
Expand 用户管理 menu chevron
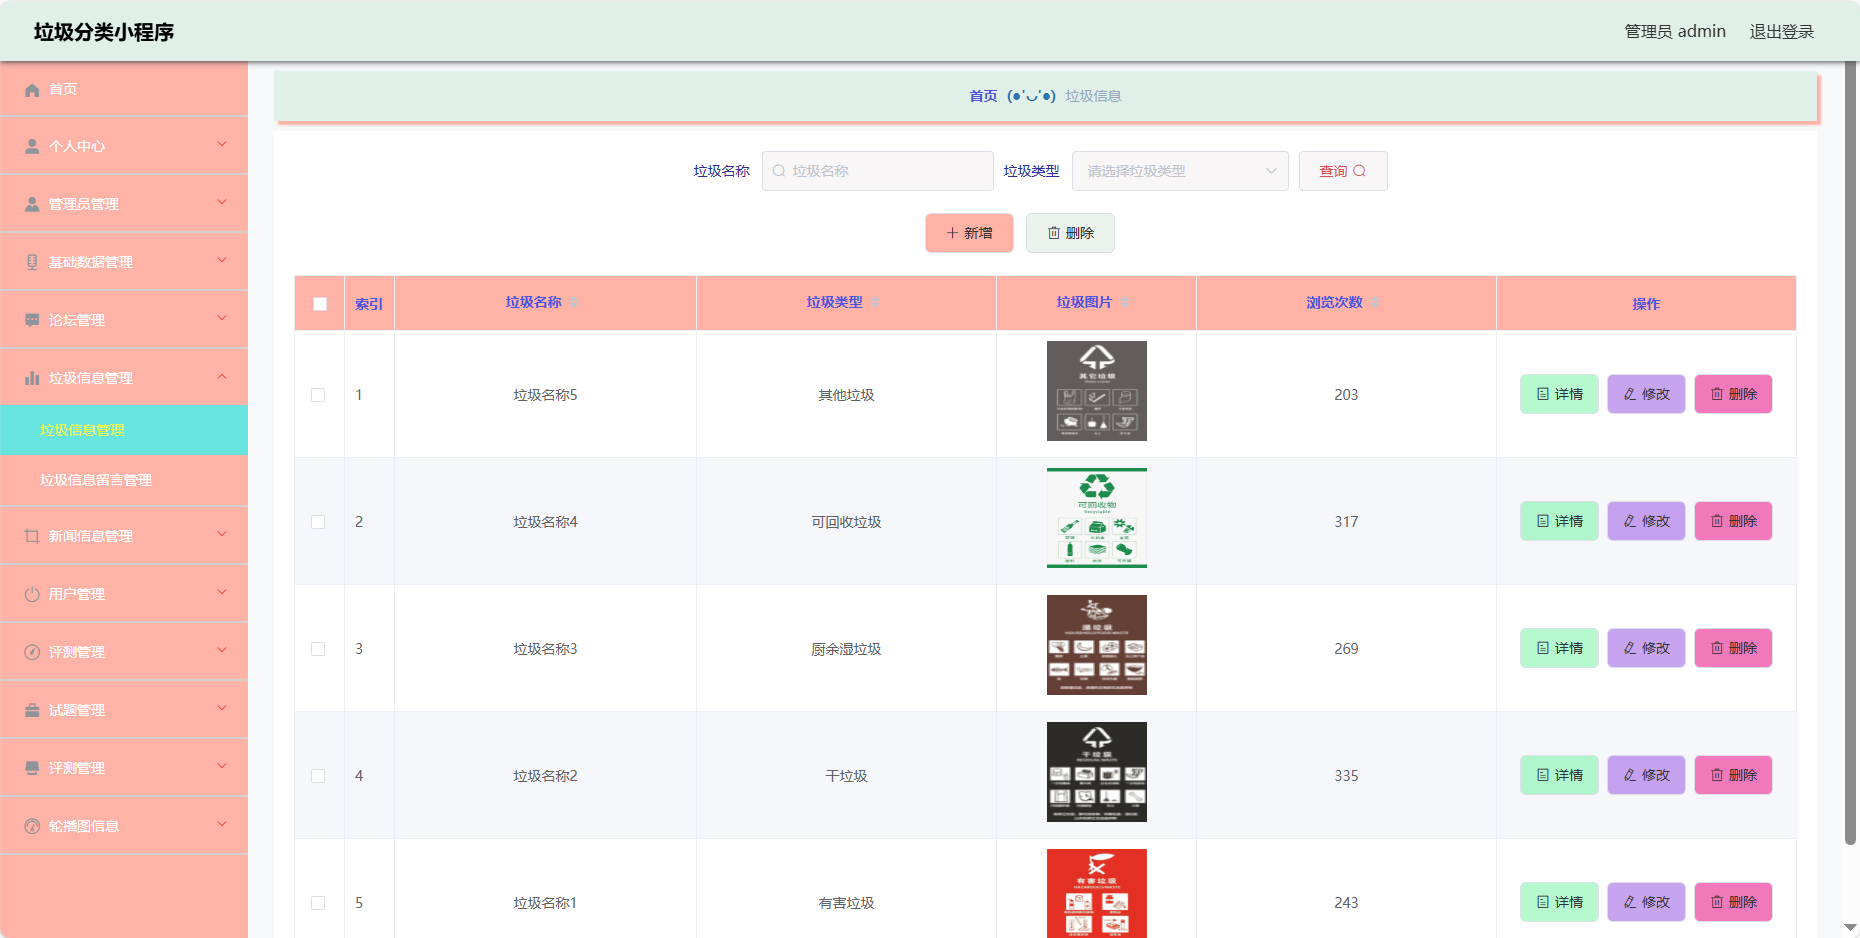click(222, 593)
